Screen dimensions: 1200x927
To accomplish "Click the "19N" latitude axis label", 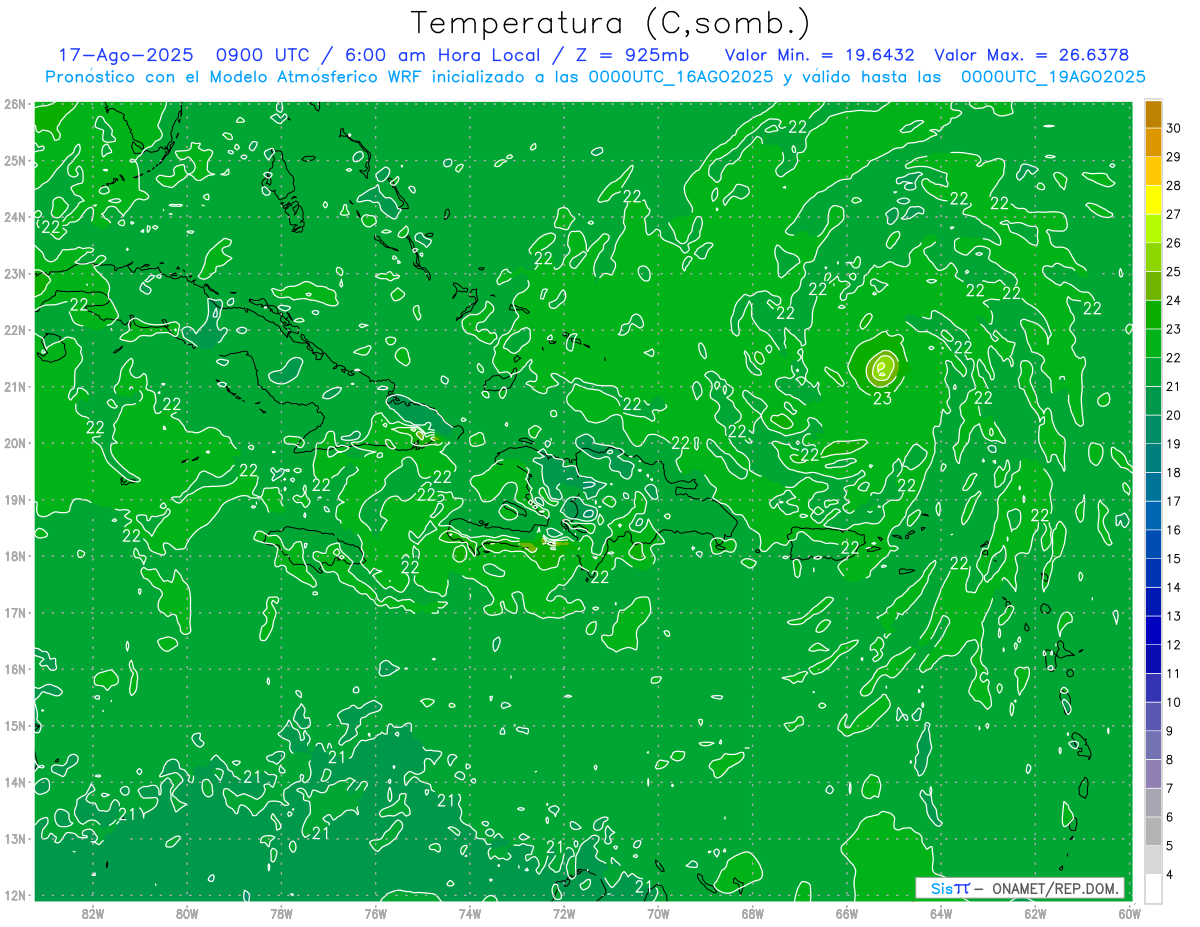I will tap(15, 500).
